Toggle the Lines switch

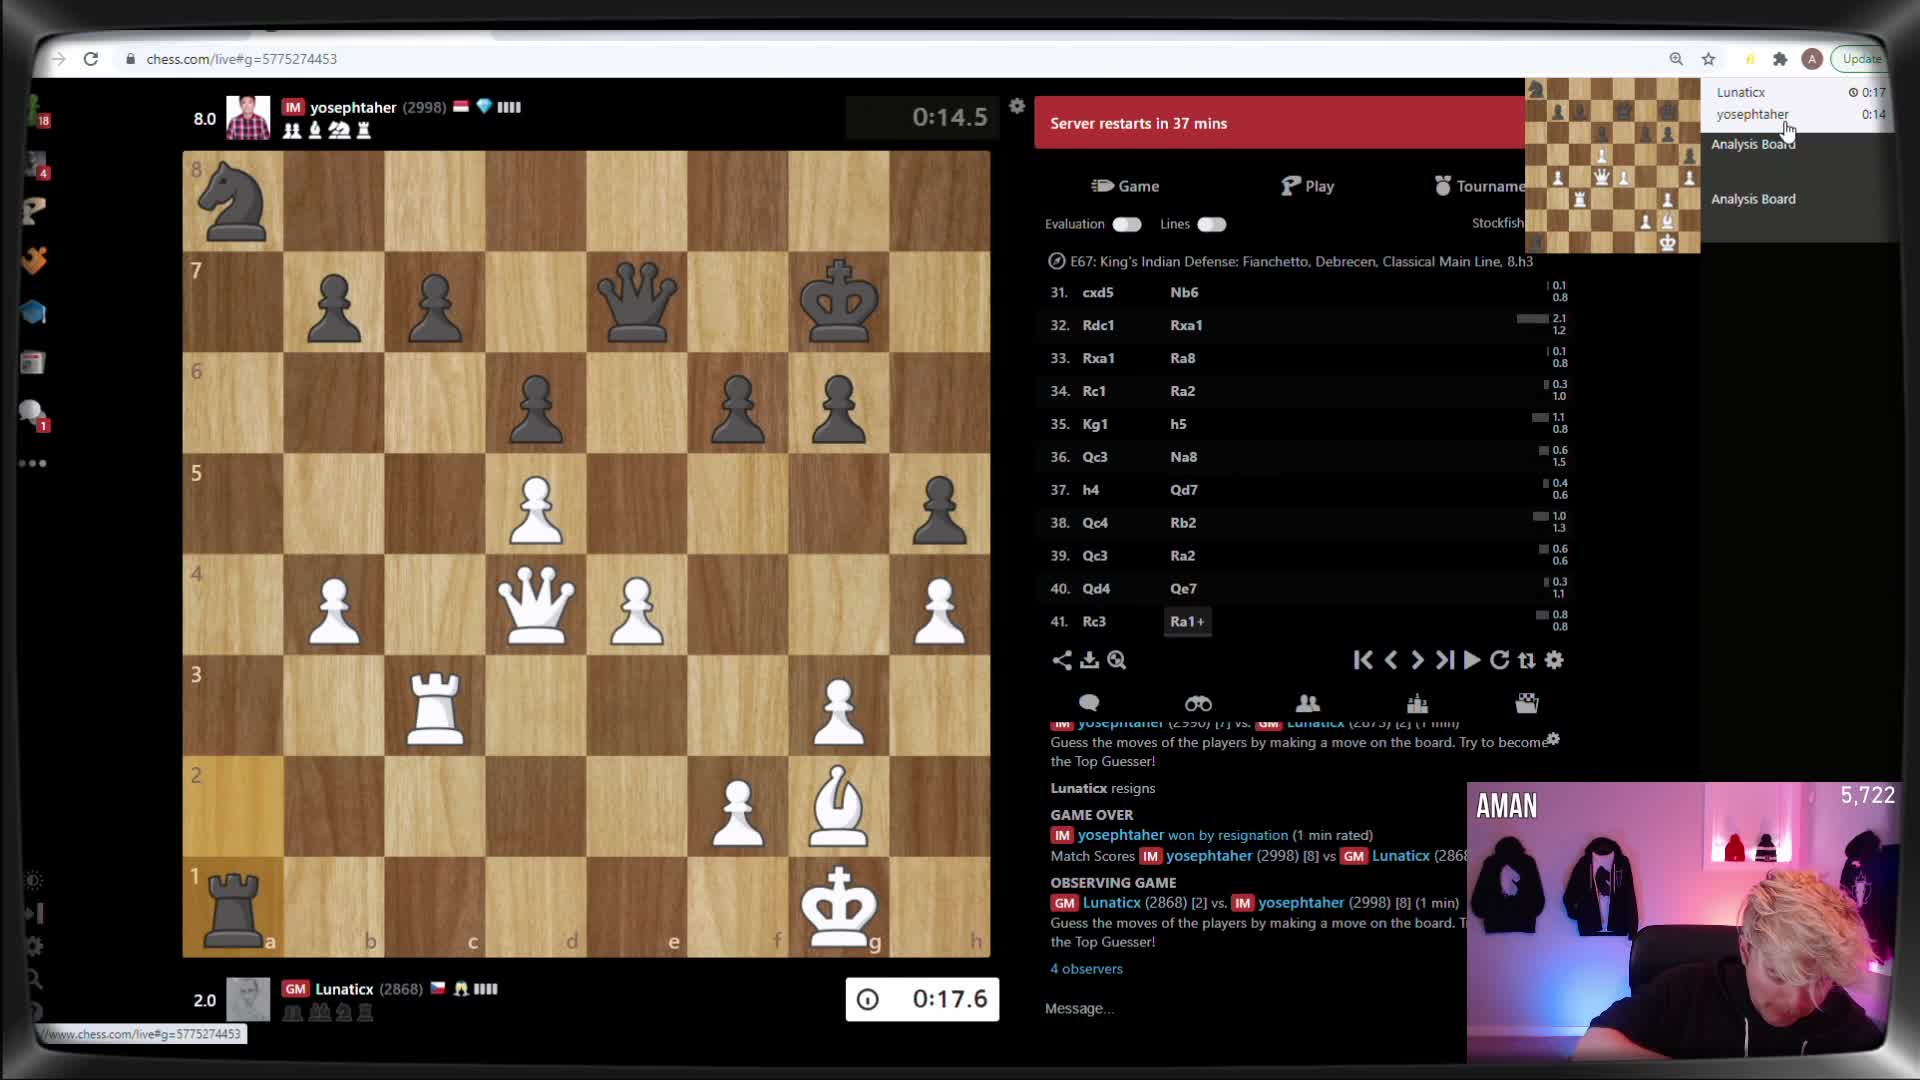coord(1211,224)
